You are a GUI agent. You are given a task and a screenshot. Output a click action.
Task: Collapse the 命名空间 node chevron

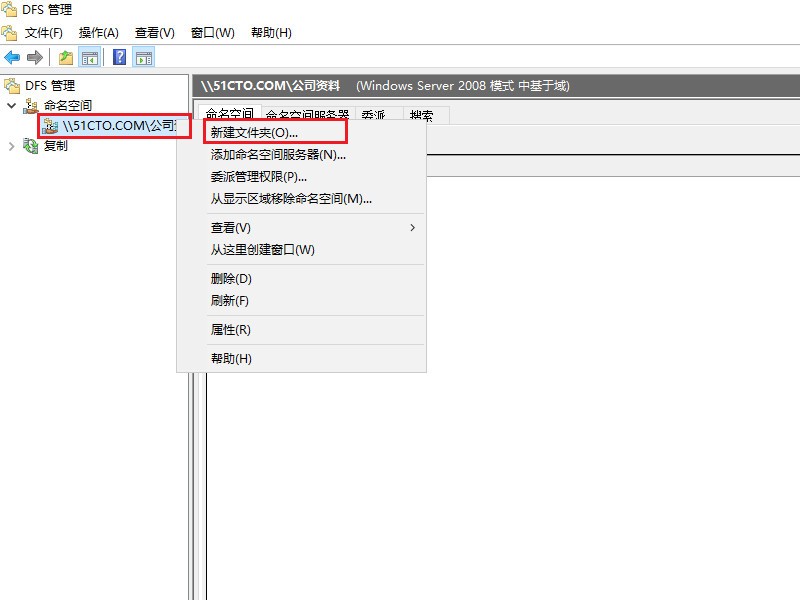10,105
